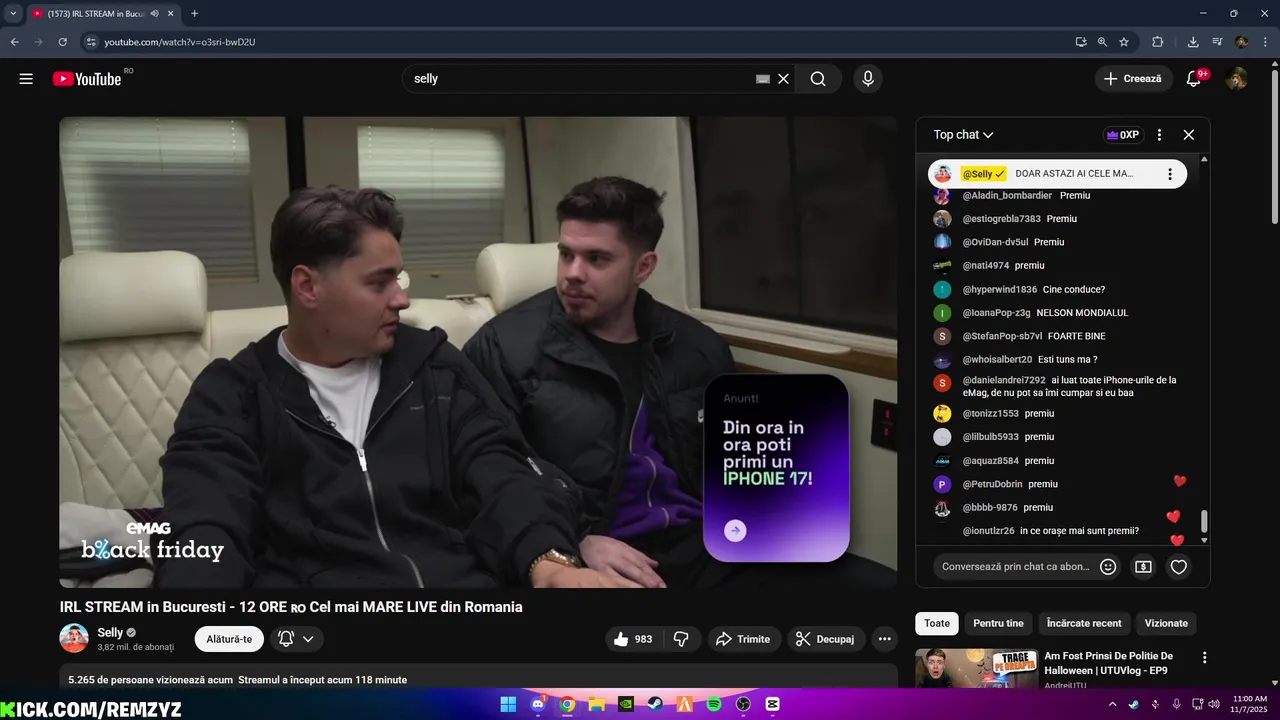Select the Pentru tine filter chip

998,623
